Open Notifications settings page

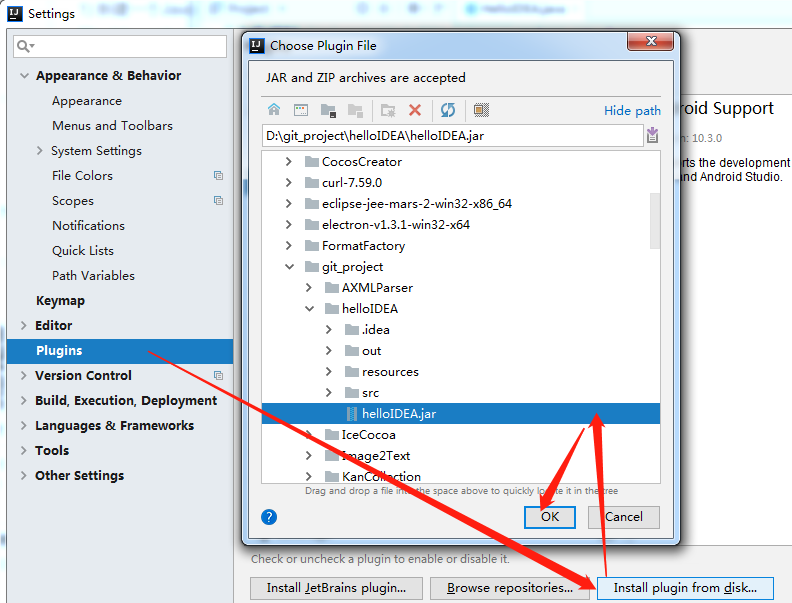(88, 225)
